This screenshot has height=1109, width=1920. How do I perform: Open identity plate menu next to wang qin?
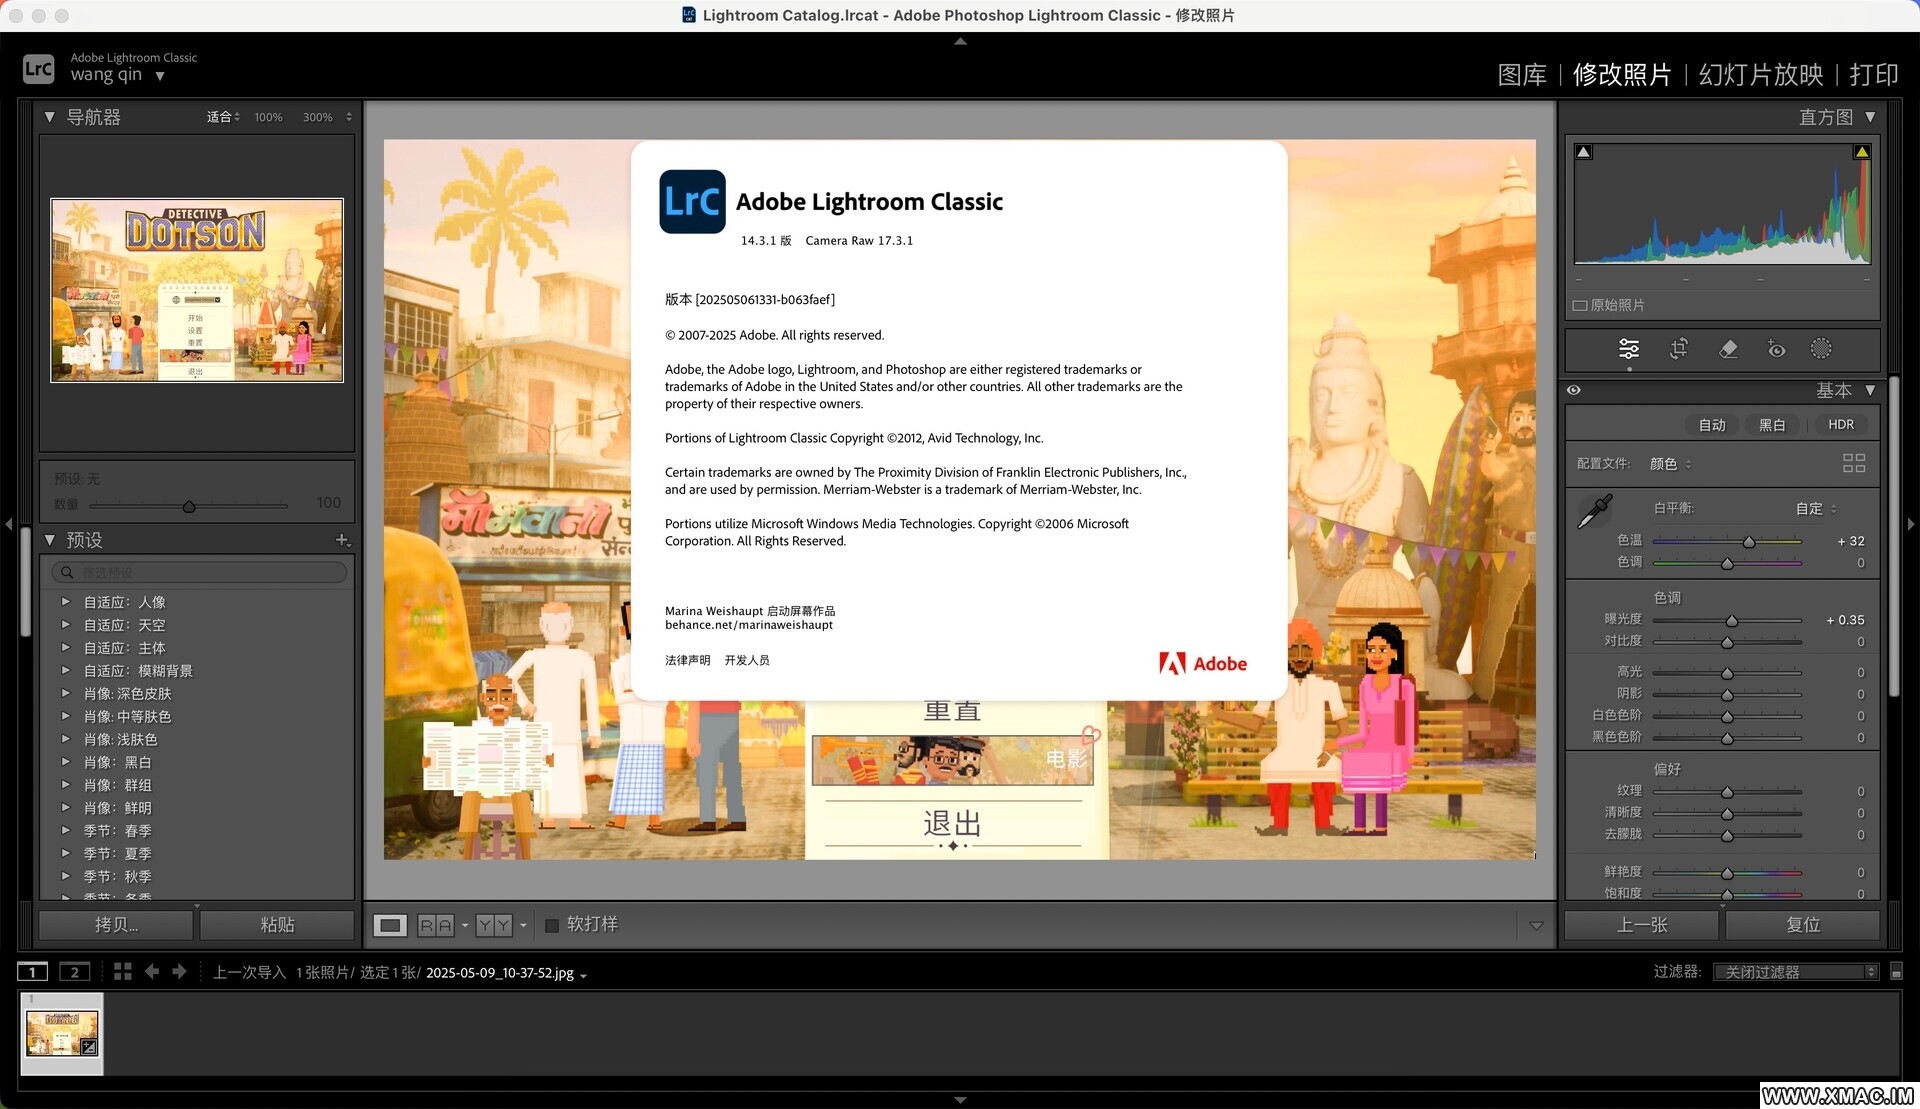pos(160,76)
